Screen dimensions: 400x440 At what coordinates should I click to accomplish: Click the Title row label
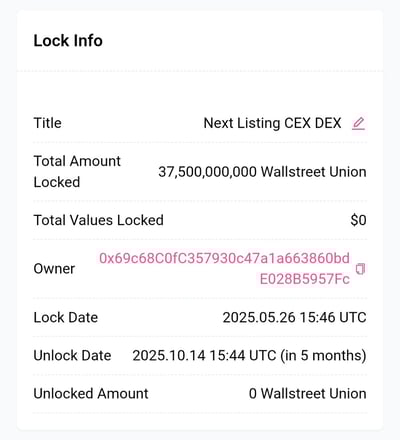pos(47,123)
